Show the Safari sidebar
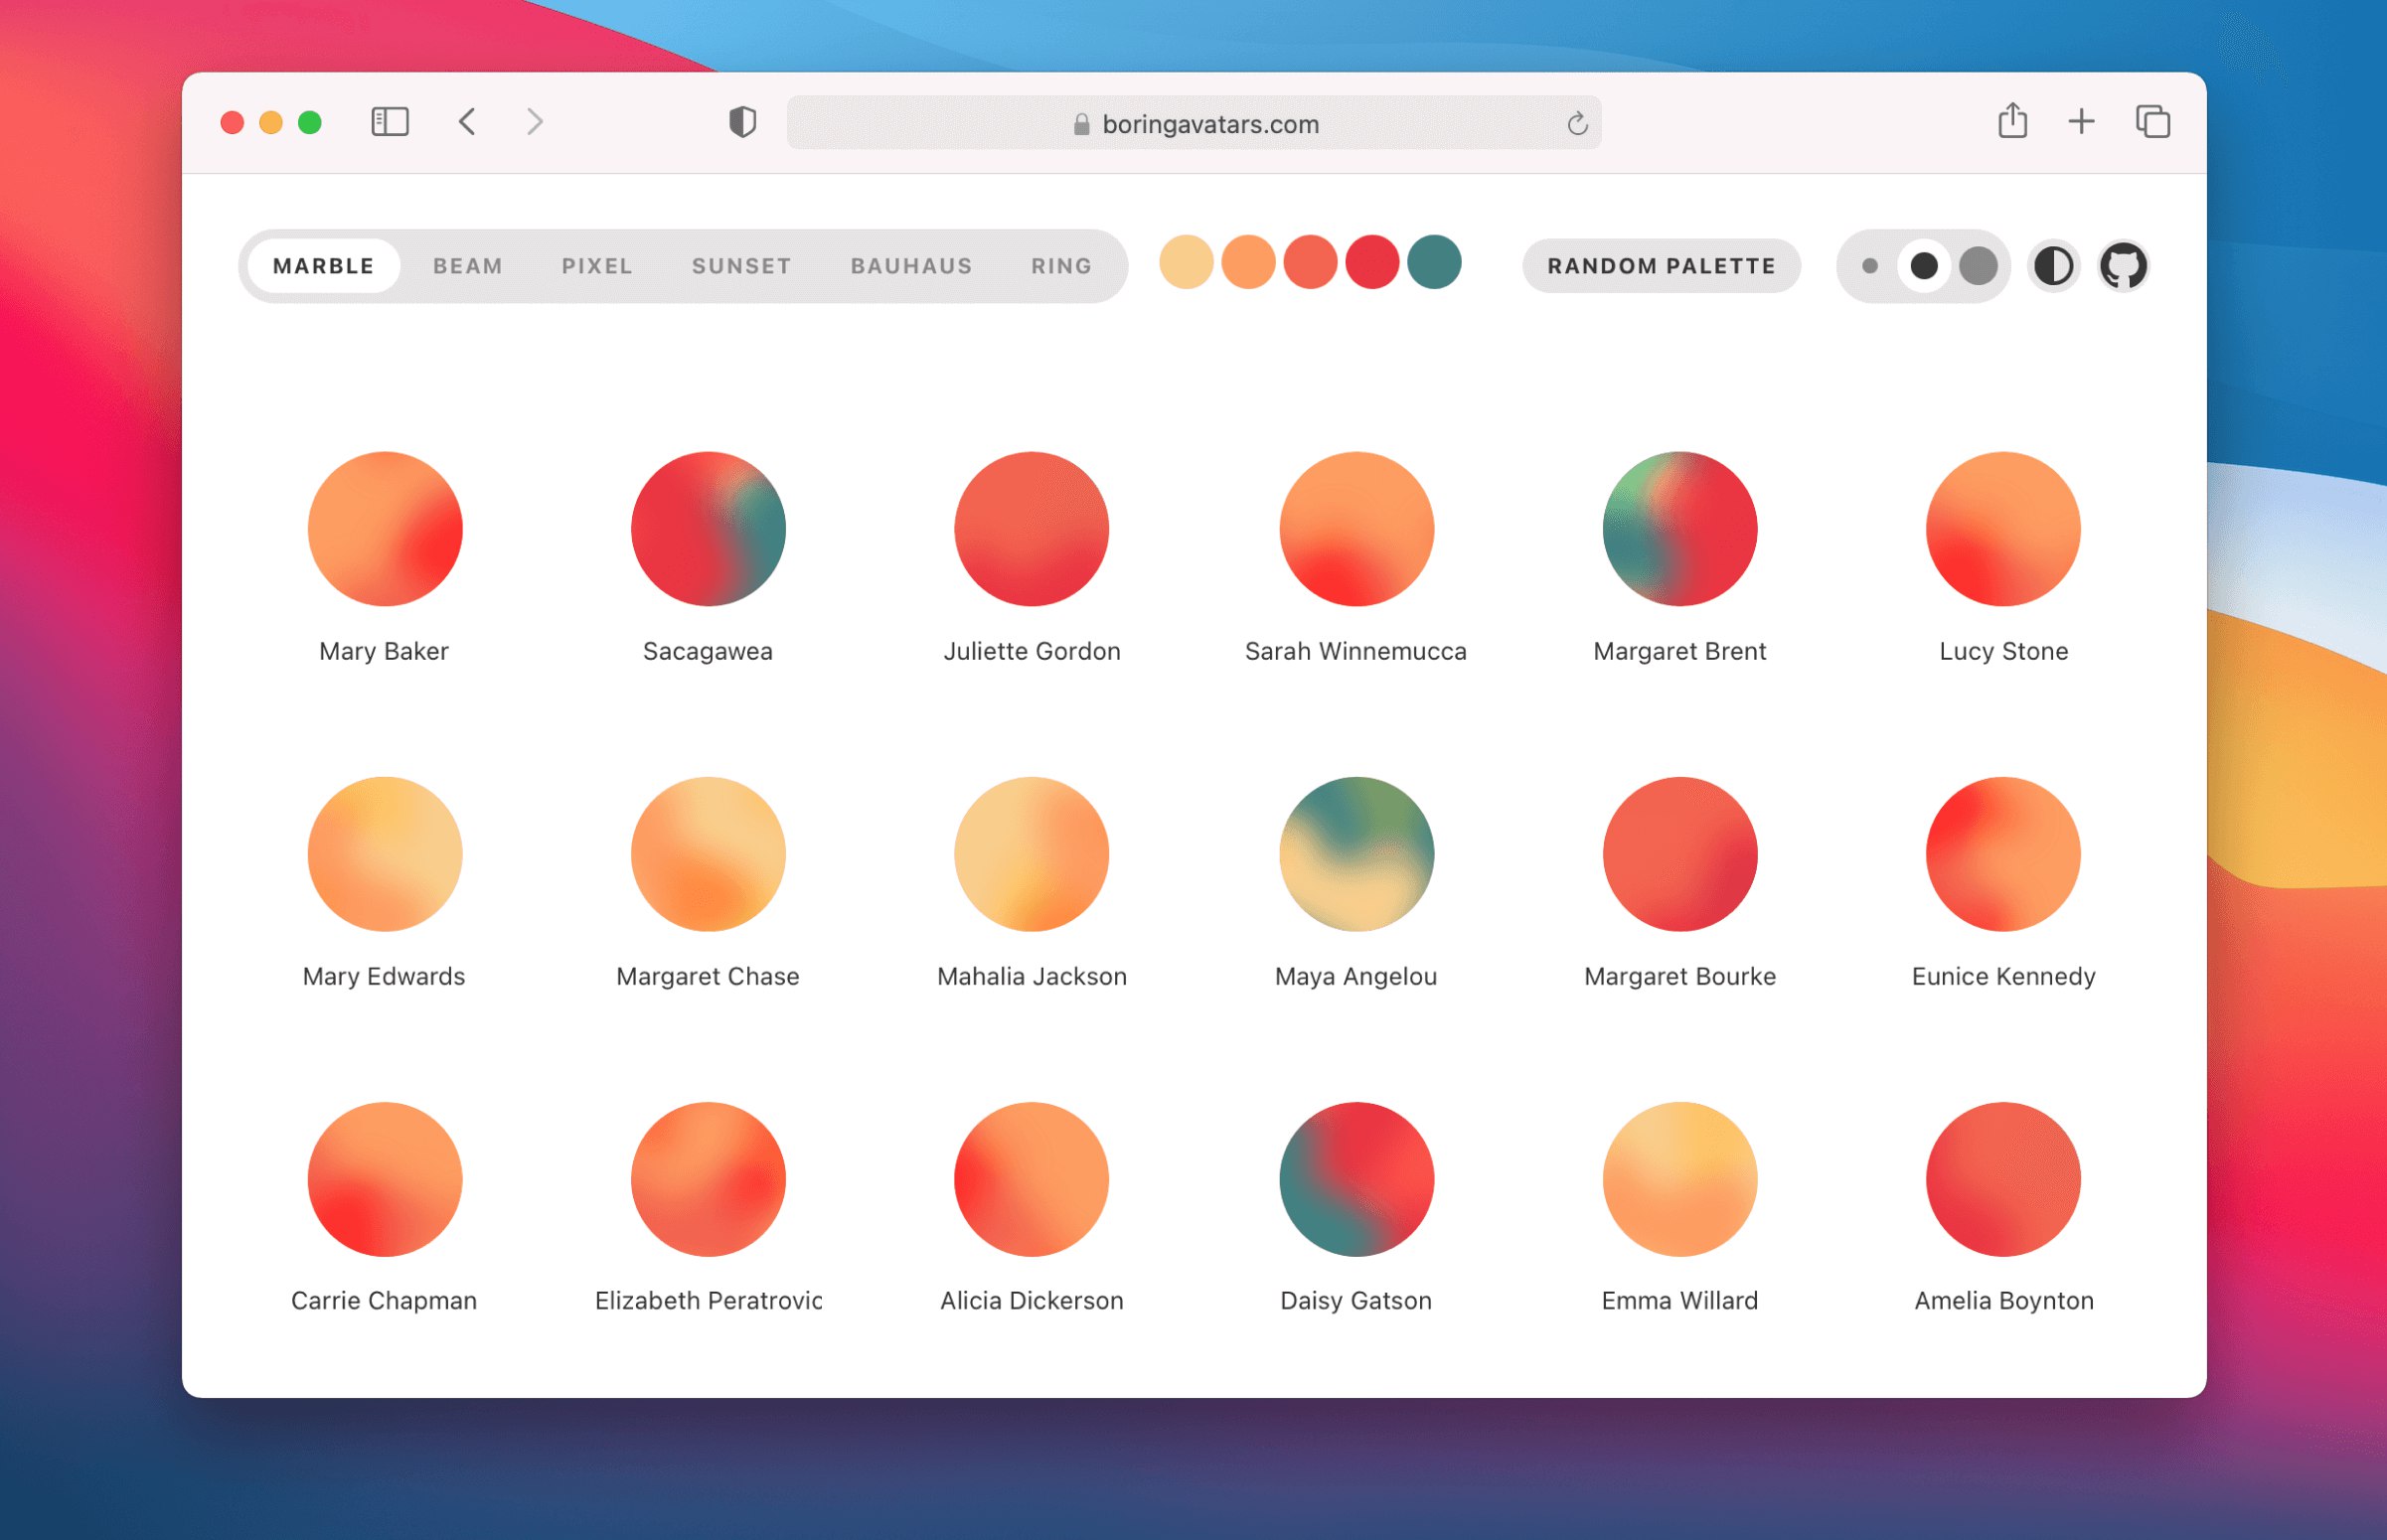Viewport: 2387px width, 1540px height. click(390, 122)
